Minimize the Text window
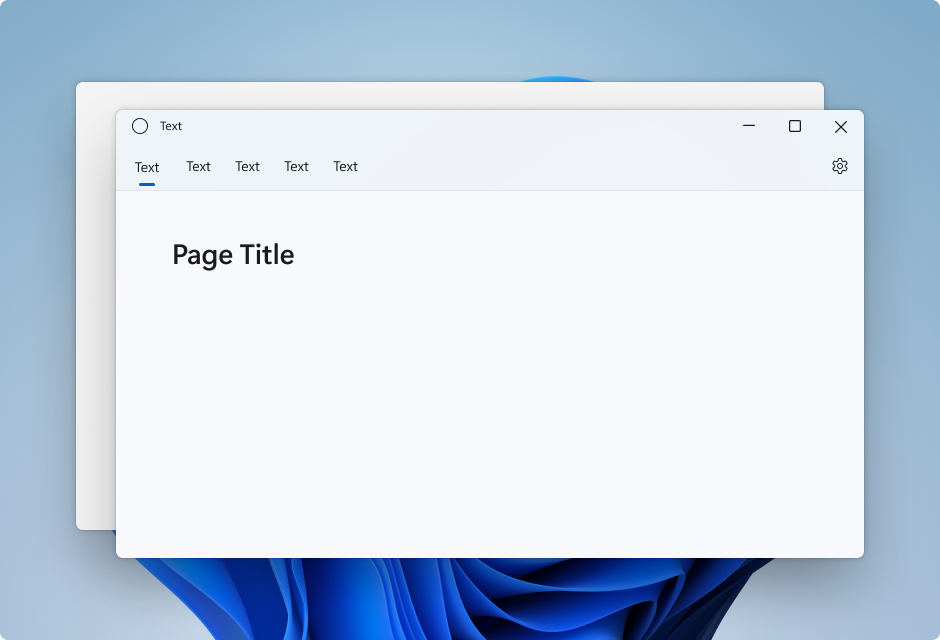This screenshot has width=940, height=640. point(748,127)
